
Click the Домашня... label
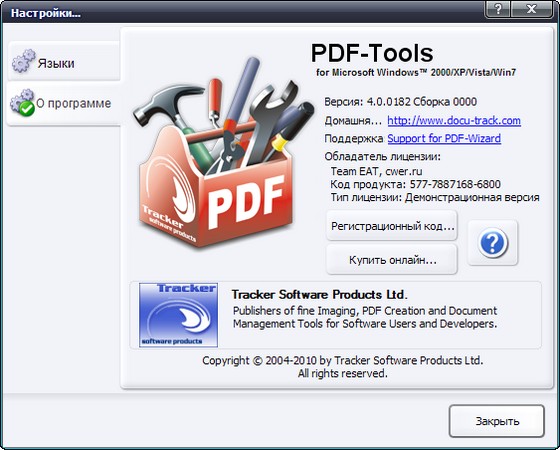pyautogui.click(x=353, y=121)
